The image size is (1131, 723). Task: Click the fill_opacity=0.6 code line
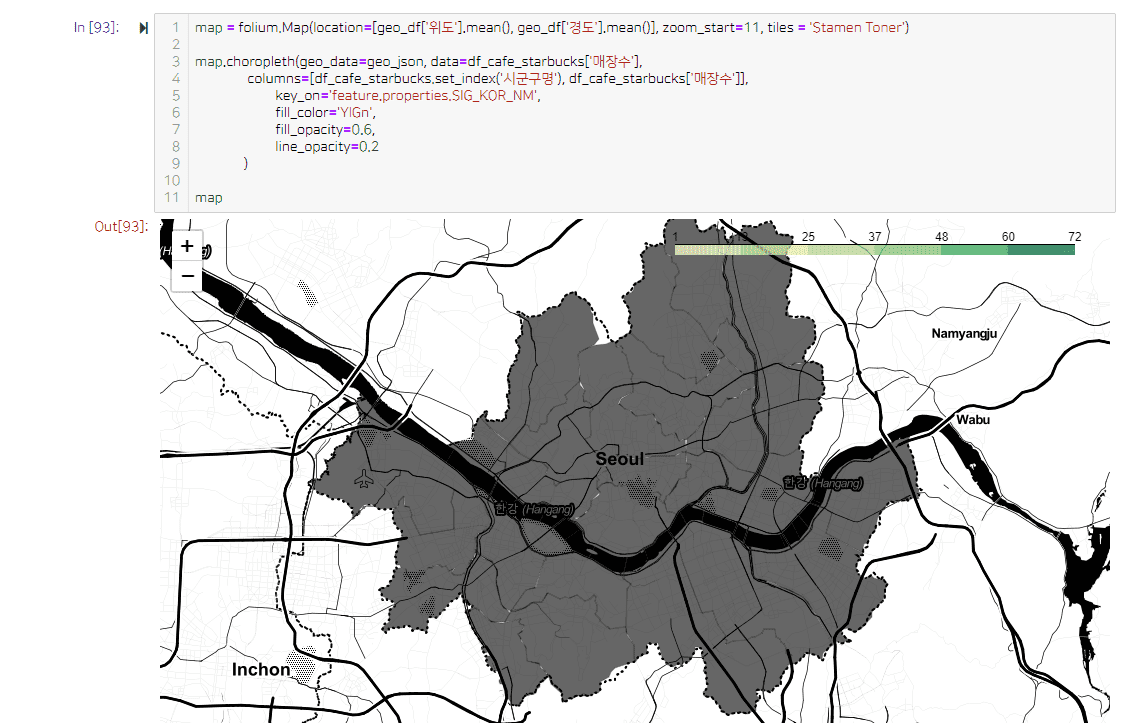[x=325, y=129]
